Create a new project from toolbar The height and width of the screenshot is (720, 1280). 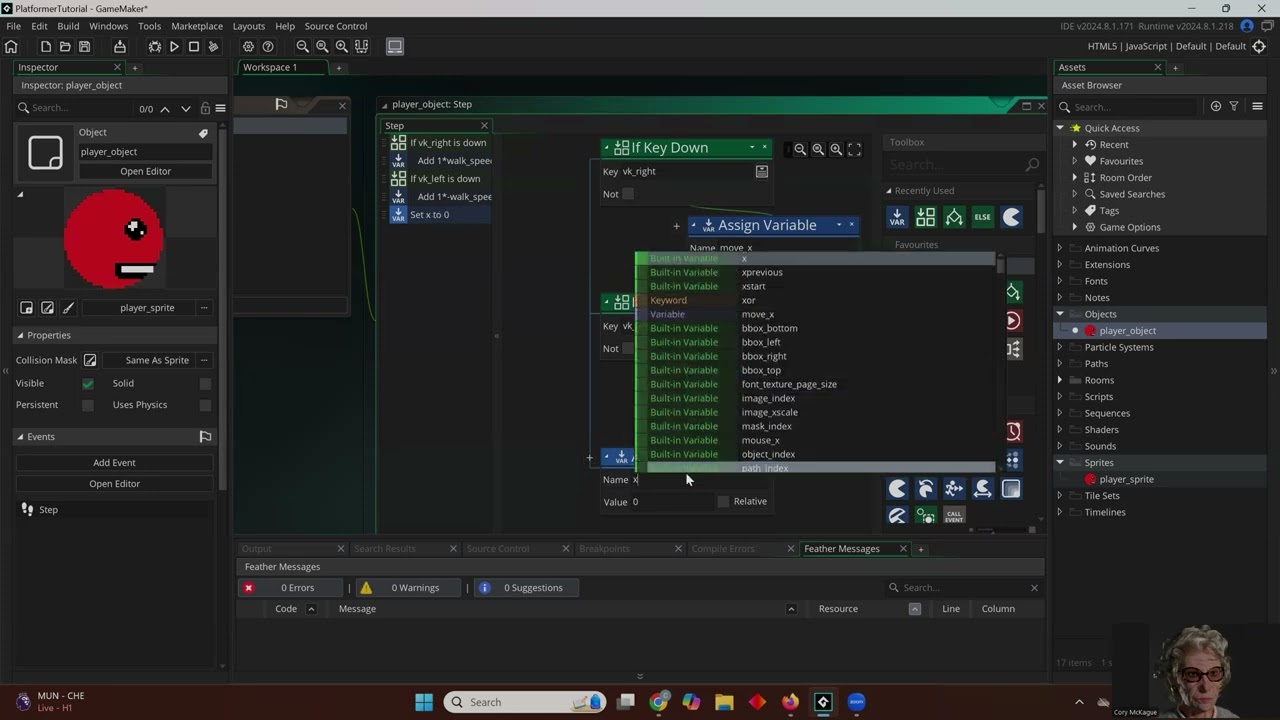tap(46, 46)
